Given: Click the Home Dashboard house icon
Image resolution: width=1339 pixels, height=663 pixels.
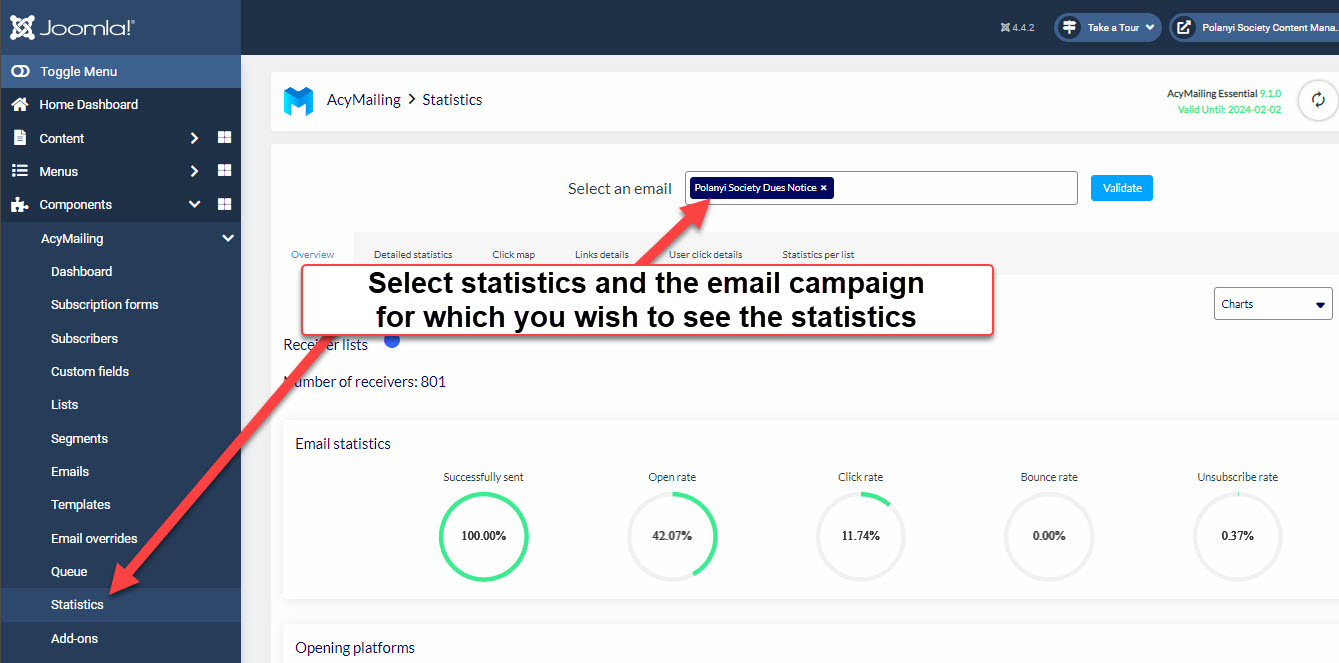Looking at the screenshot, I should click(19, 105).
